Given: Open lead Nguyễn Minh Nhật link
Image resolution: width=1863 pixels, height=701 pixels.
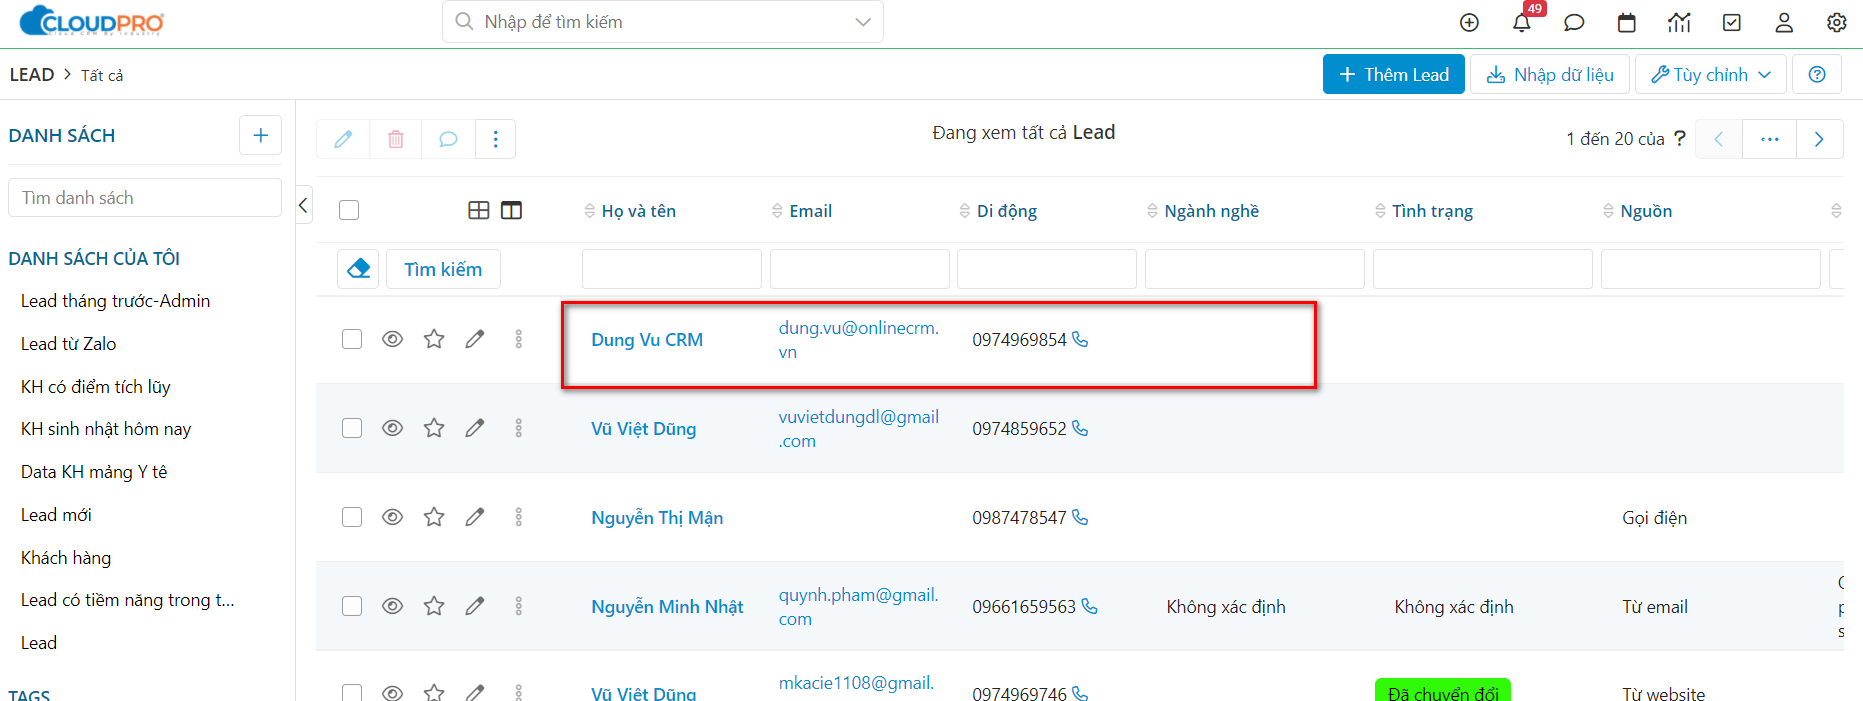Looking at the screenshot, I should (x=667, y=607).
